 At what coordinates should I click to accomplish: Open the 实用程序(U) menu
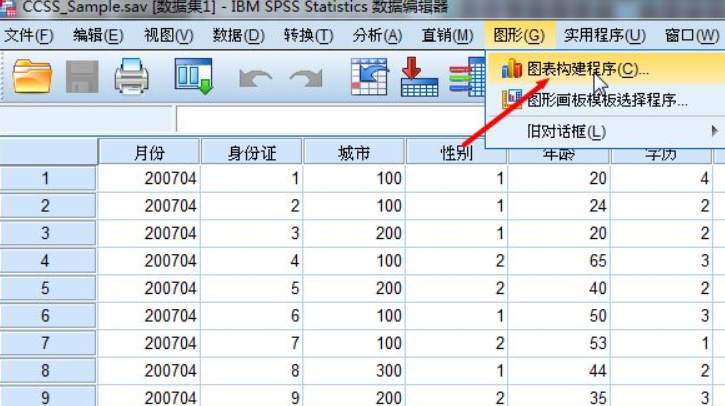coord(605,35)
